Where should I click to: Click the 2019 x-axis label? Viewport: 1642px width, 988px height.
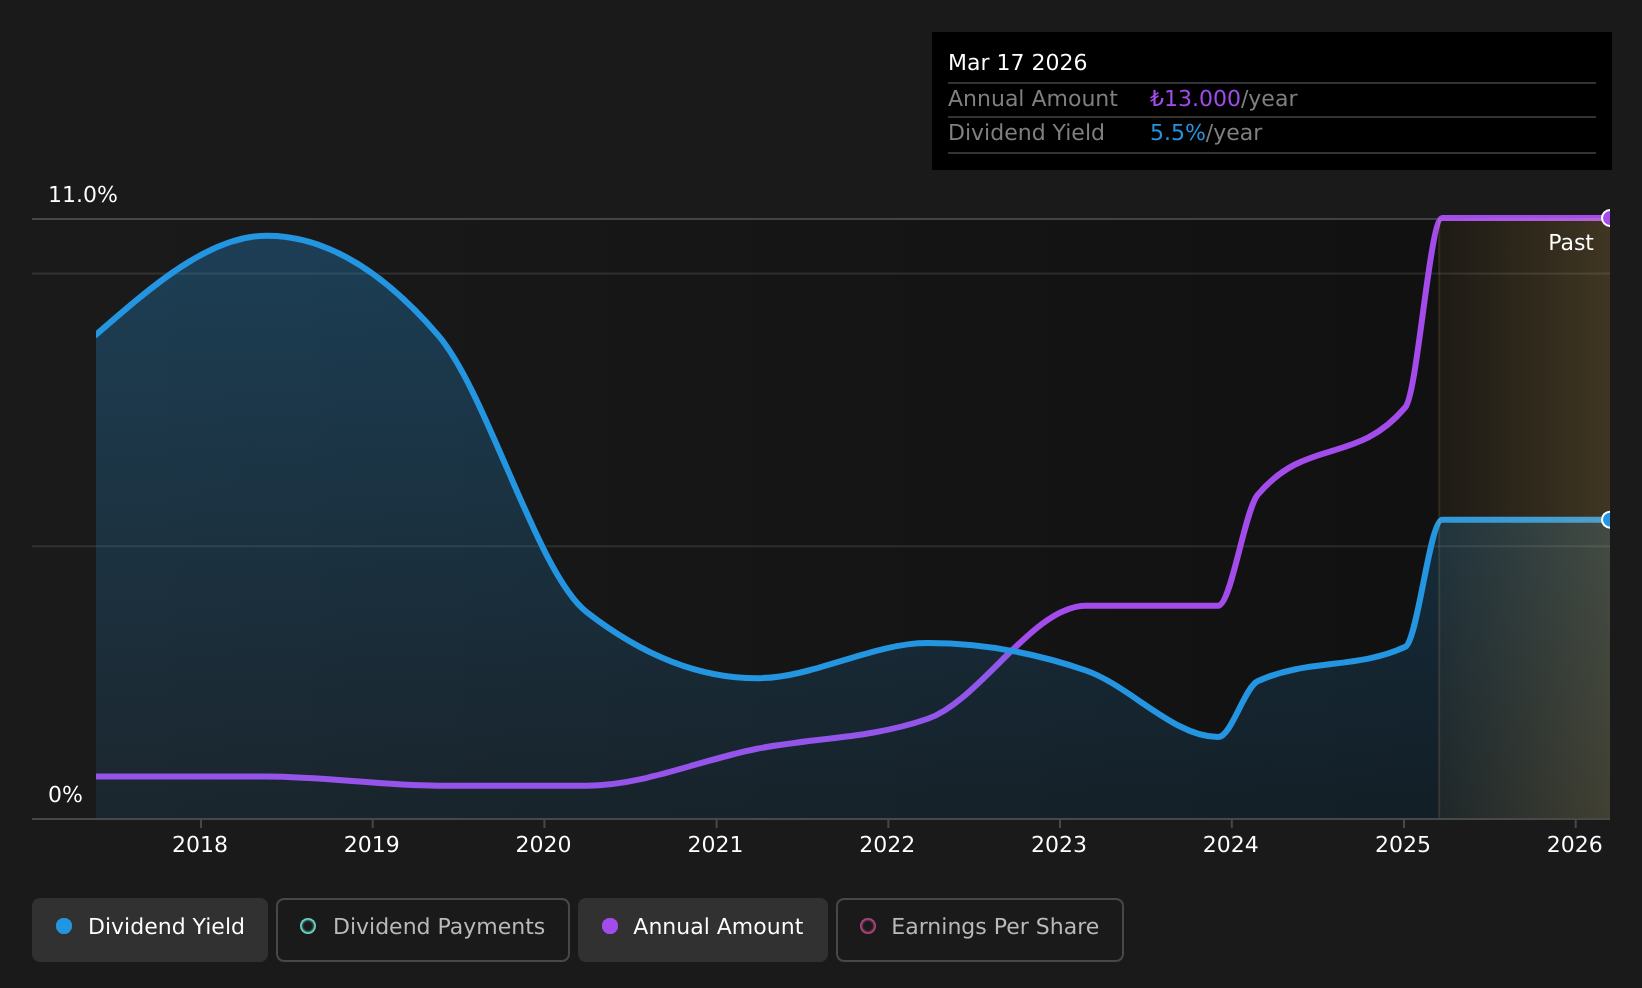tap(372, 845)
